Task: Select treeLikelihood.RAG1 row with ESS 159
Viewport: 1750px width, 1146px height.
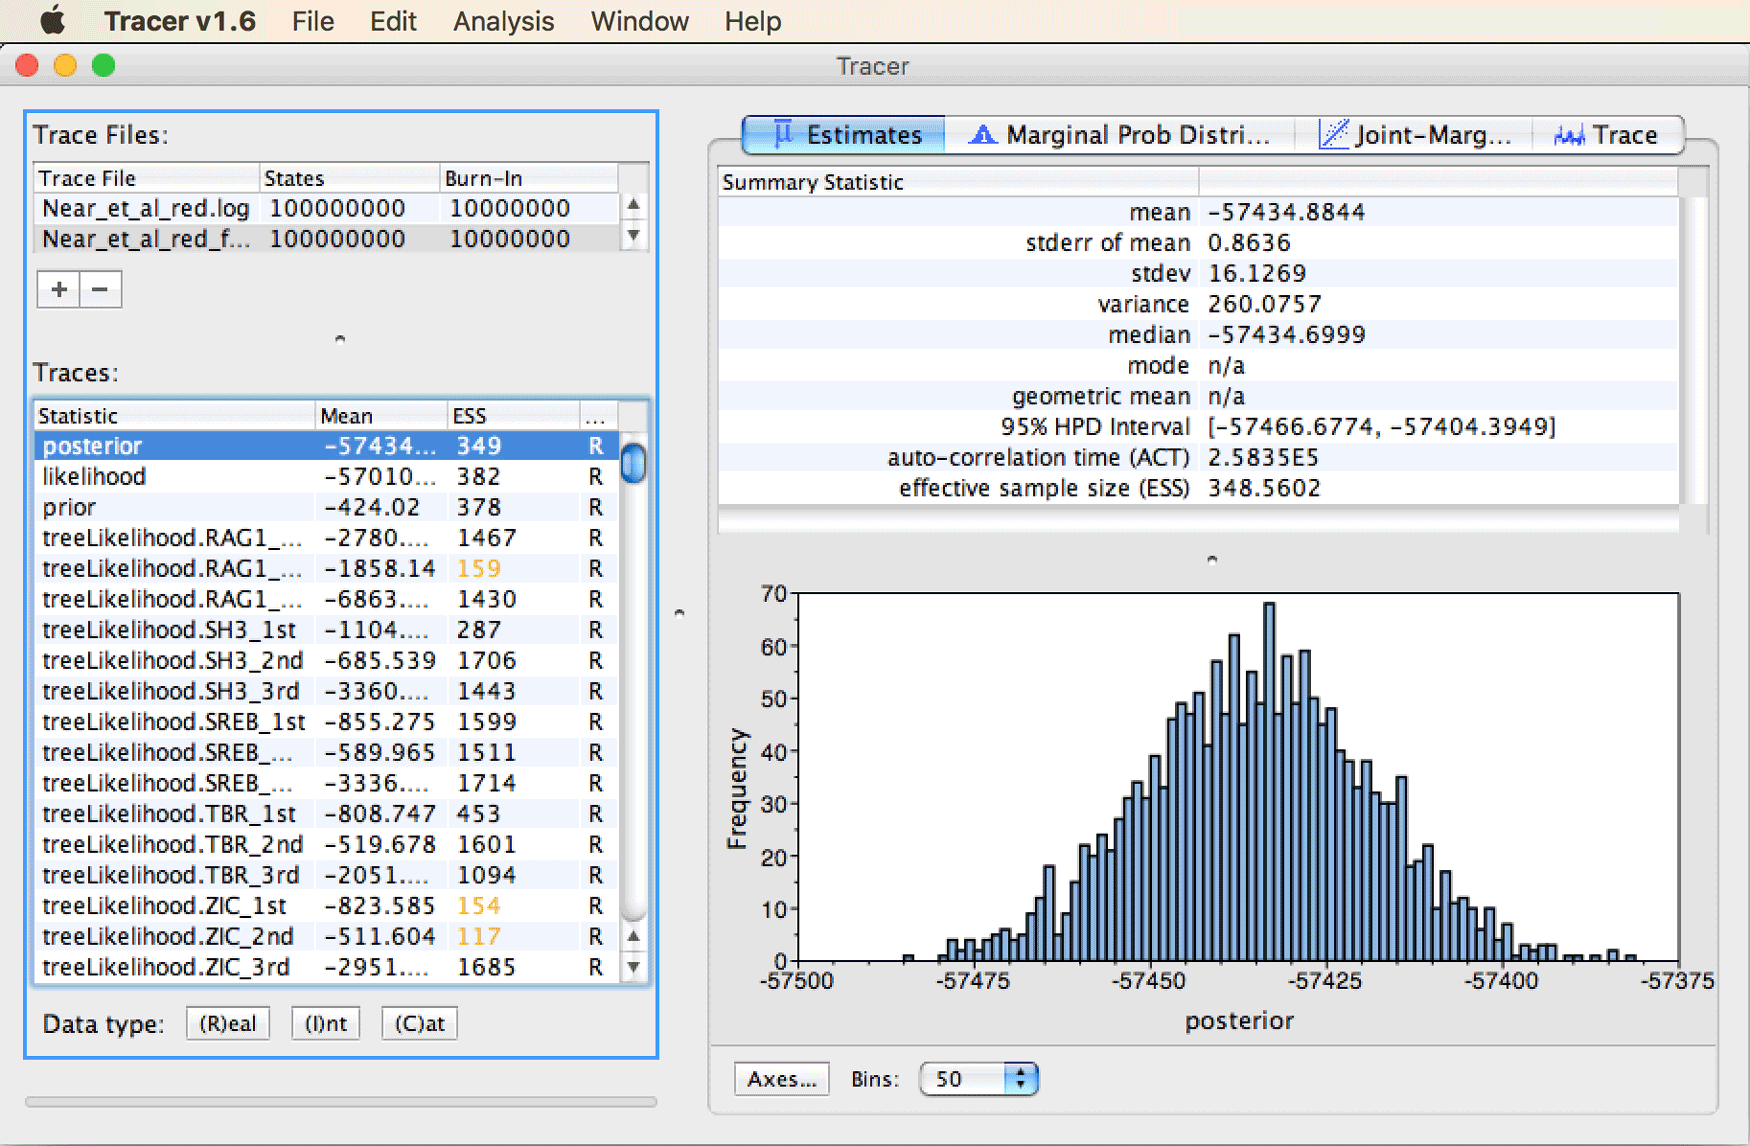Action: click(x=326, y=569)
